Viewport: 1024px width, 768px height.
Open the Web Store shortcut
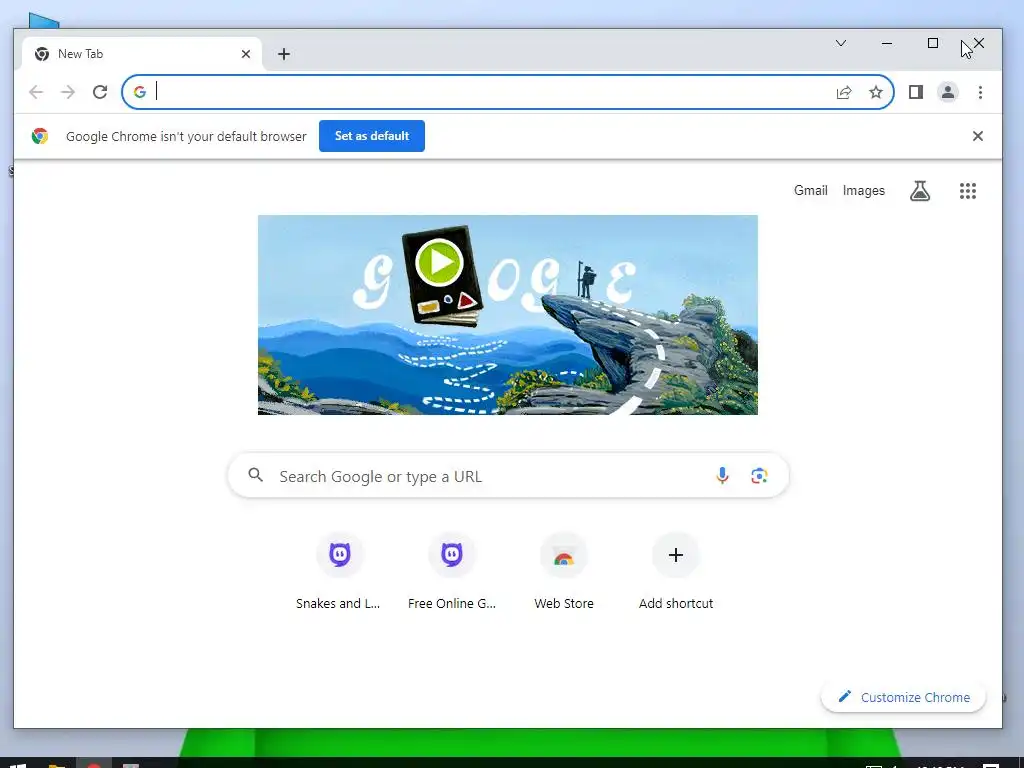click(x=564, y=572)
